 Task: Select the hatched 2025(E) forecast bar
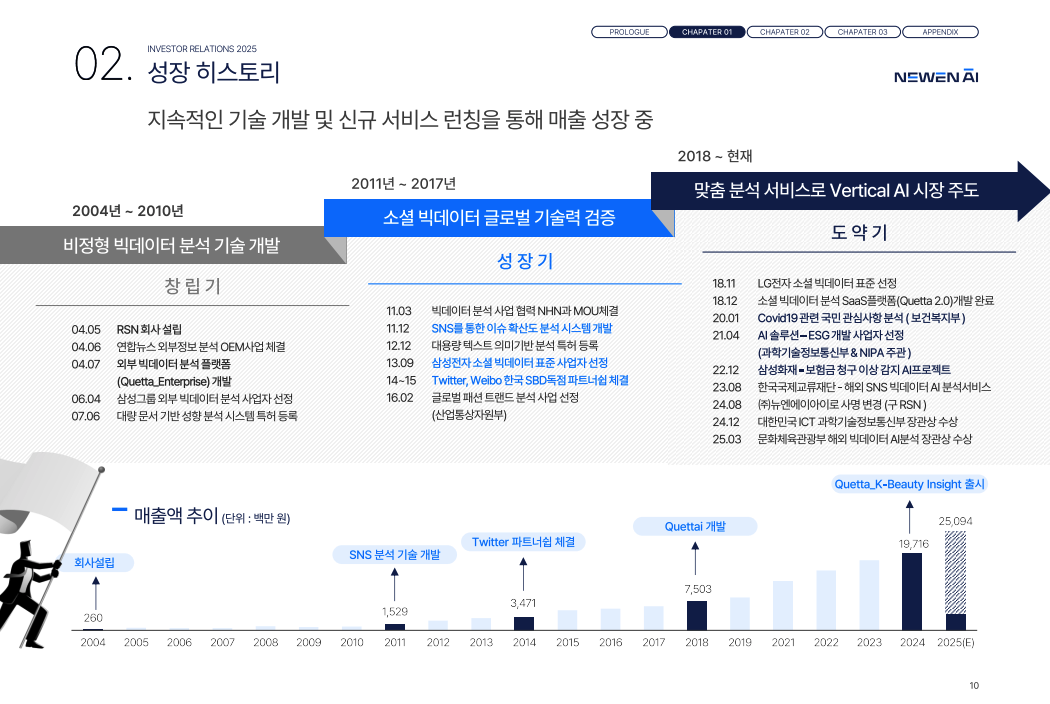click(x=956, y=572)
